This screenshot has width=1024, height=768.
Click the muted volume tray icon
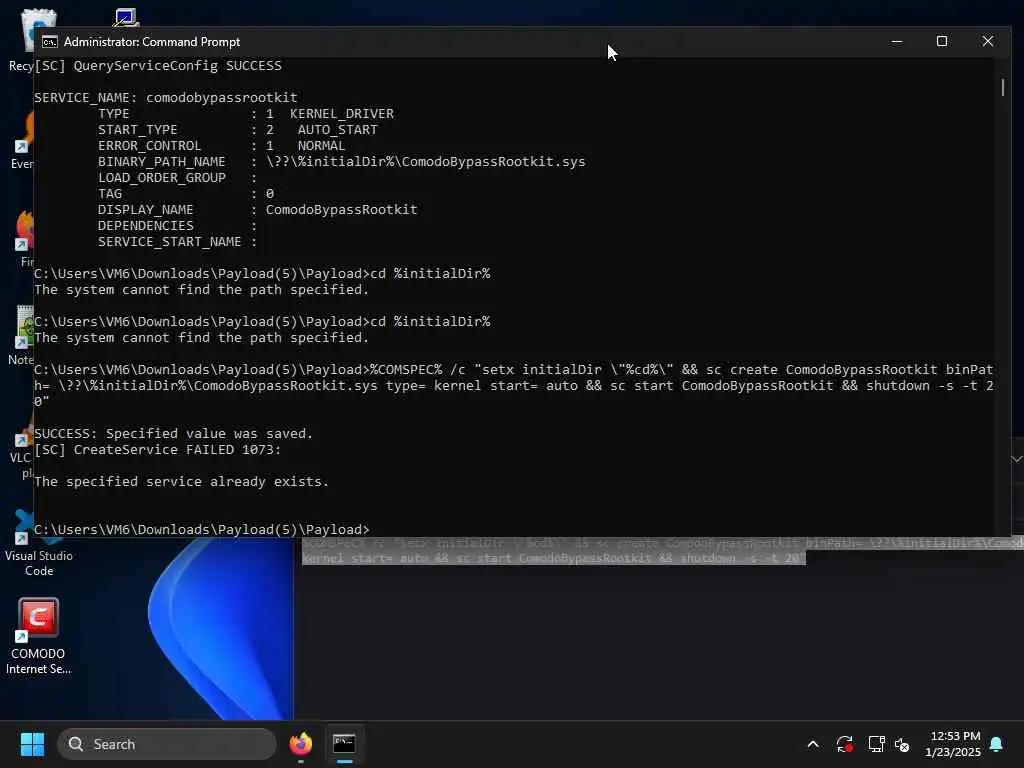point(902,744)
